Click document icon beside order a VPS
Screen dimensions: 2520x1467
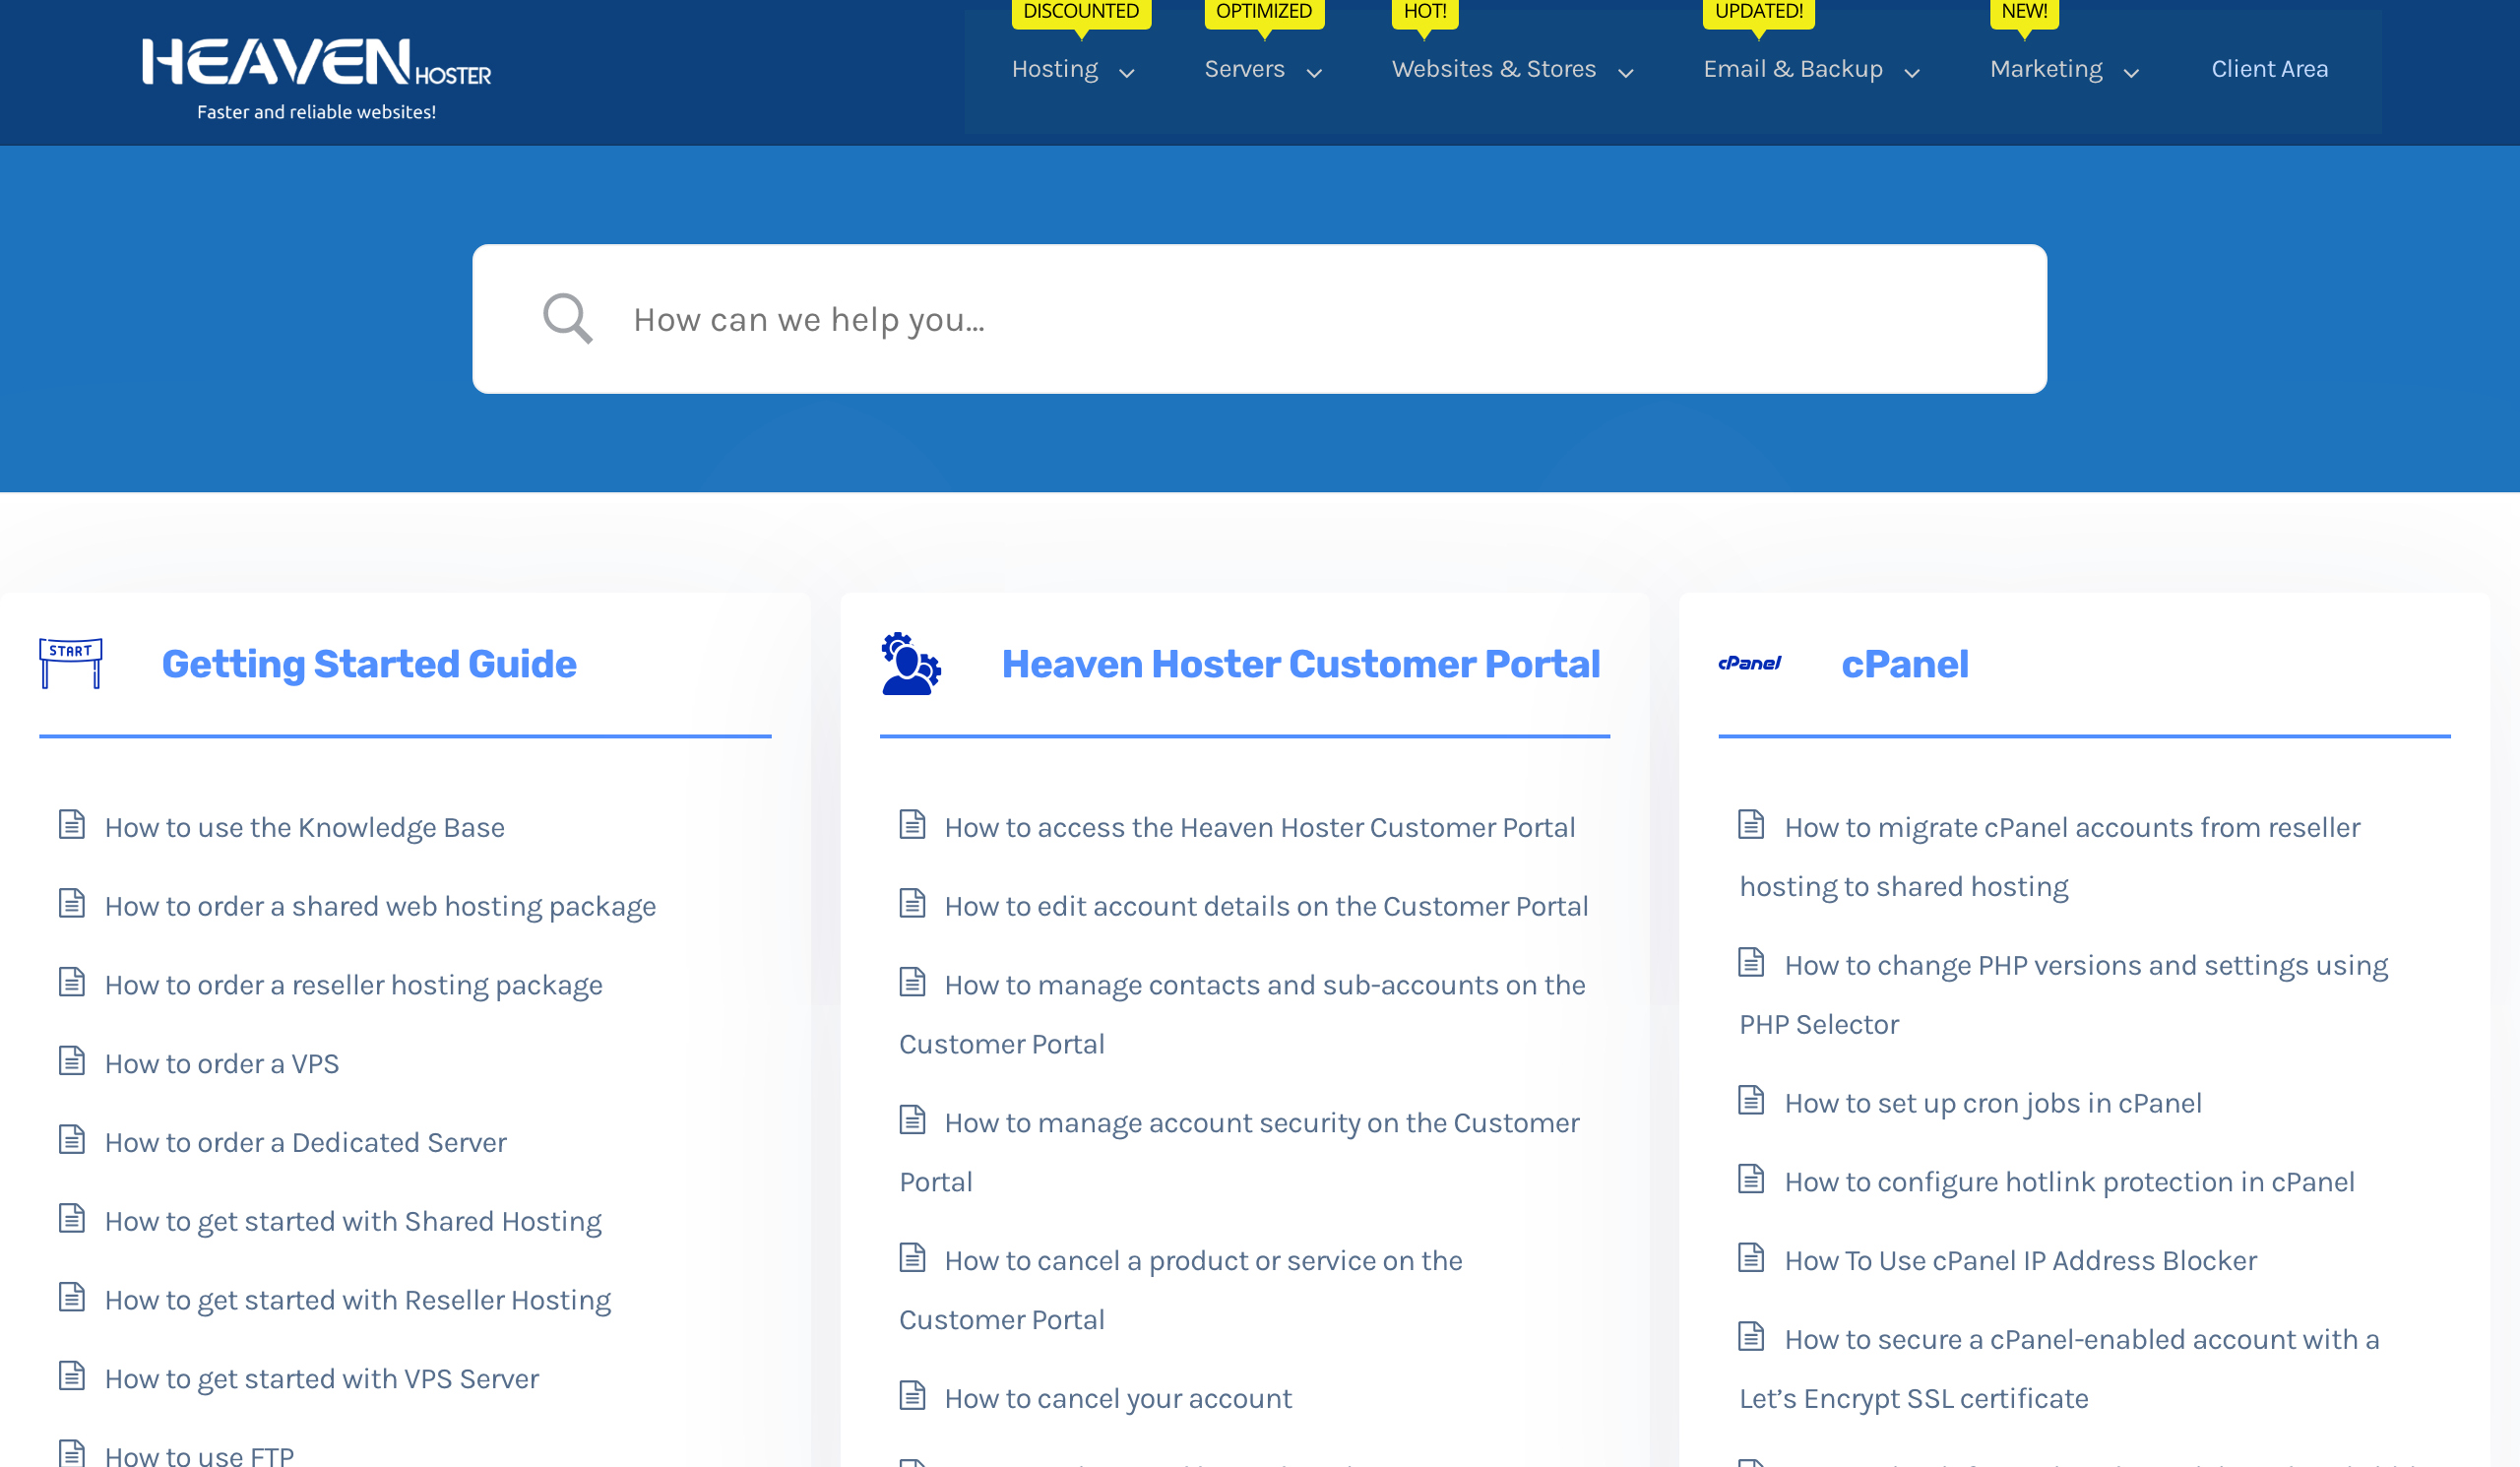72,1060
